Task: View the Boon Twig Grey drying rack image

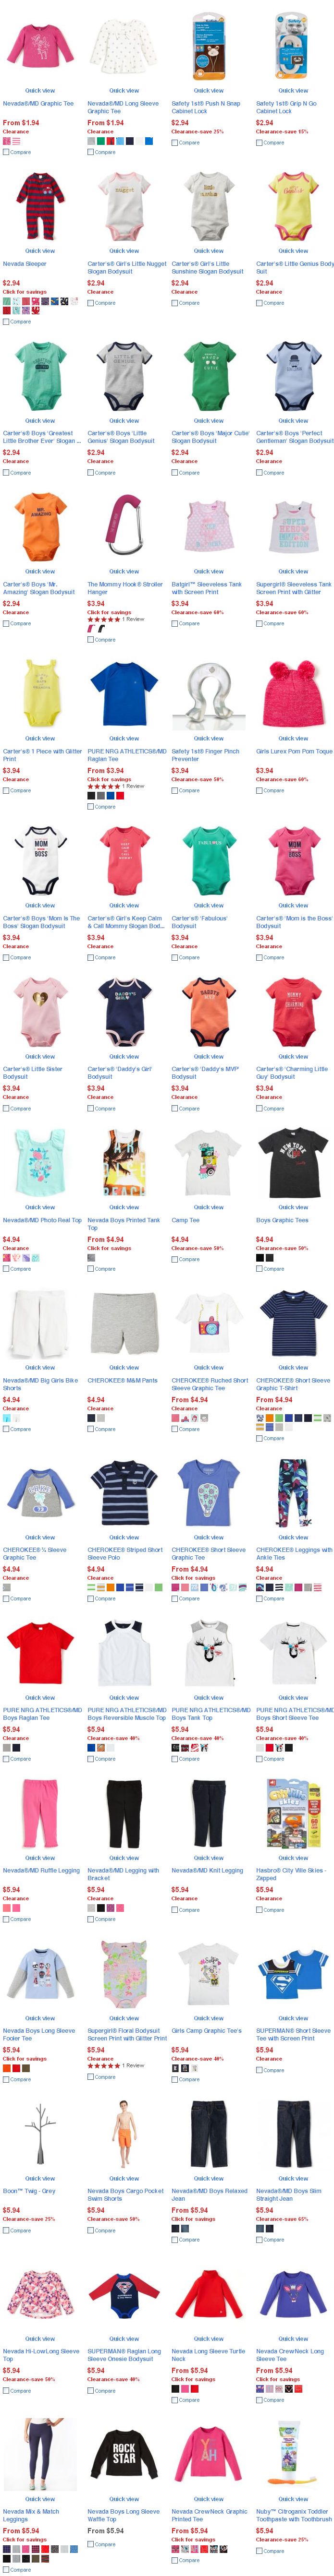Action: point(40,2132)
